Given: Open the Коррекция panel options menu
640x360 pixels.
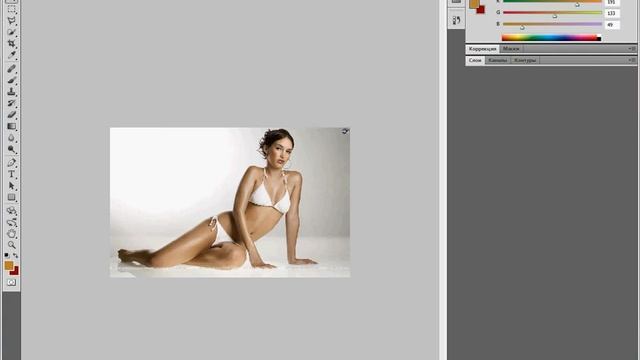Looking at the screenshot, I should click(632, 49).
